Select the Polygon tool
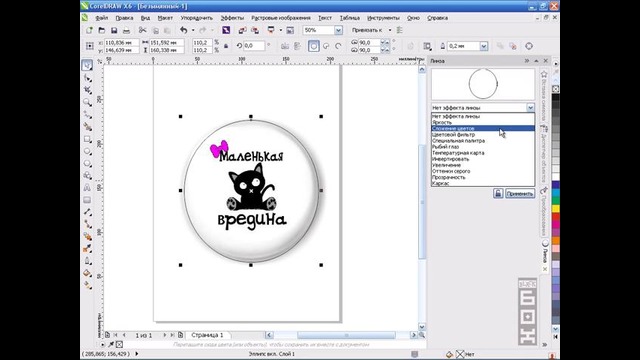 coord(87,163)
